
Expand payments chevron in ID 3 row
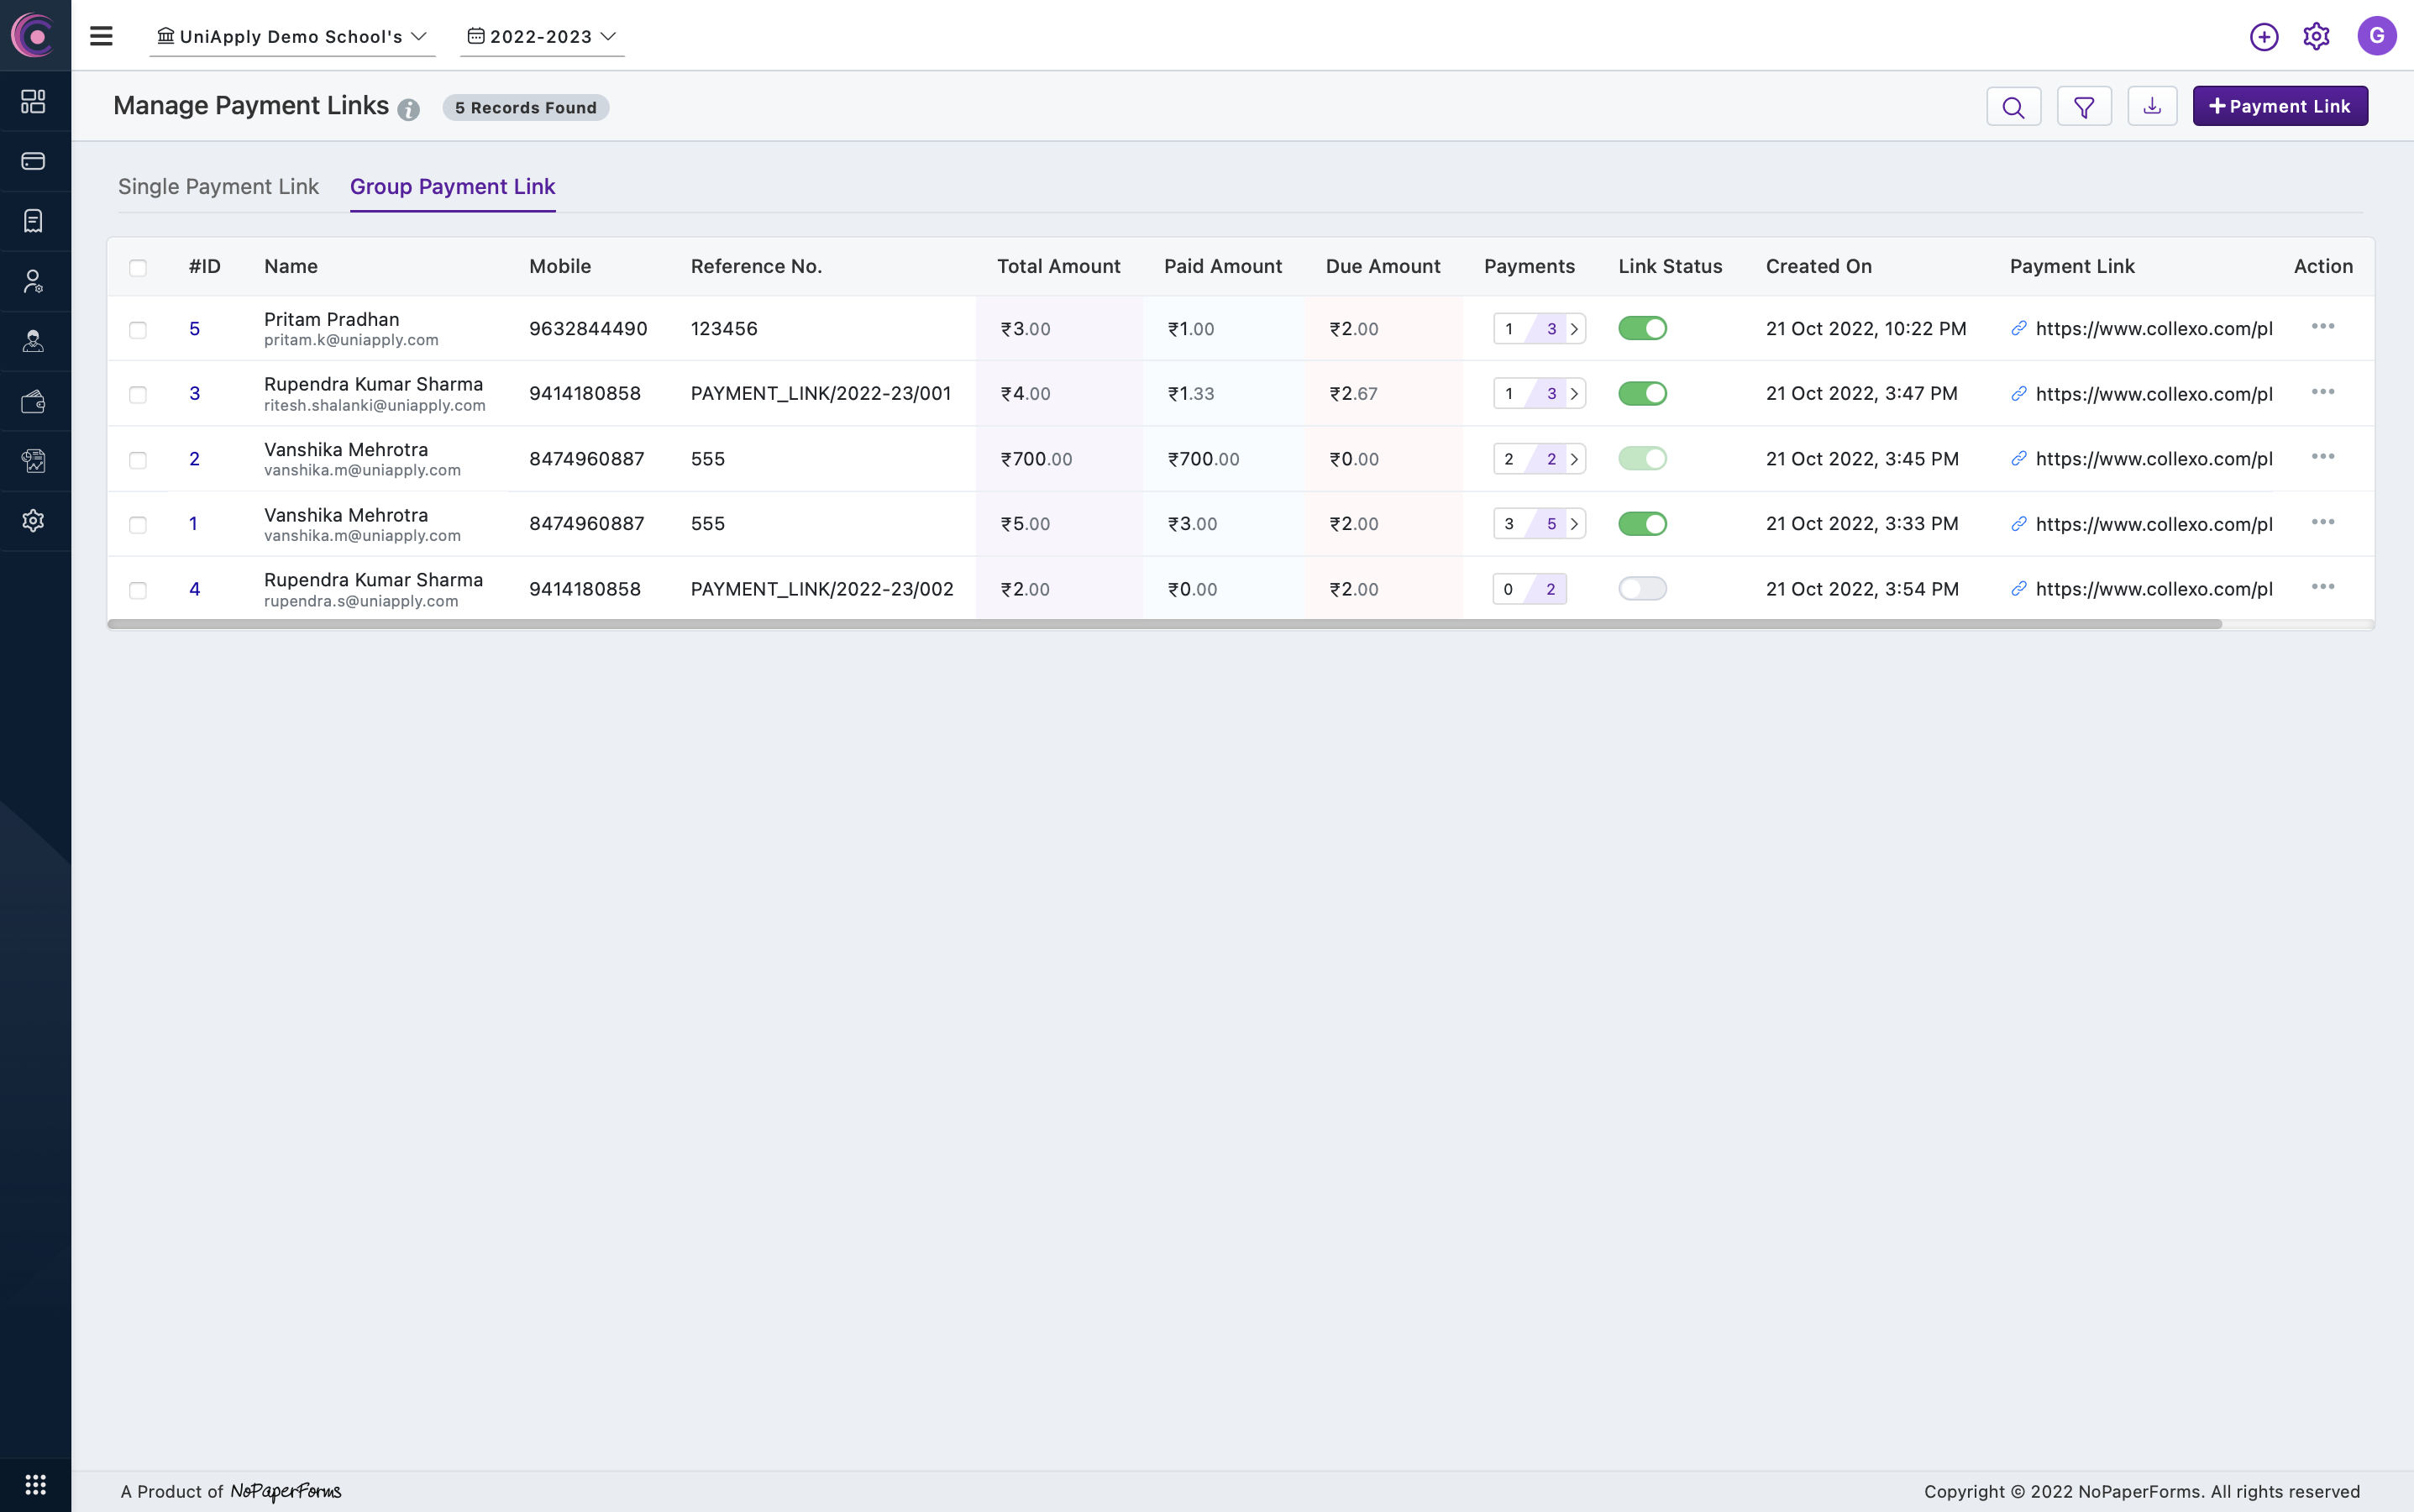click(x=1575, y=394)
